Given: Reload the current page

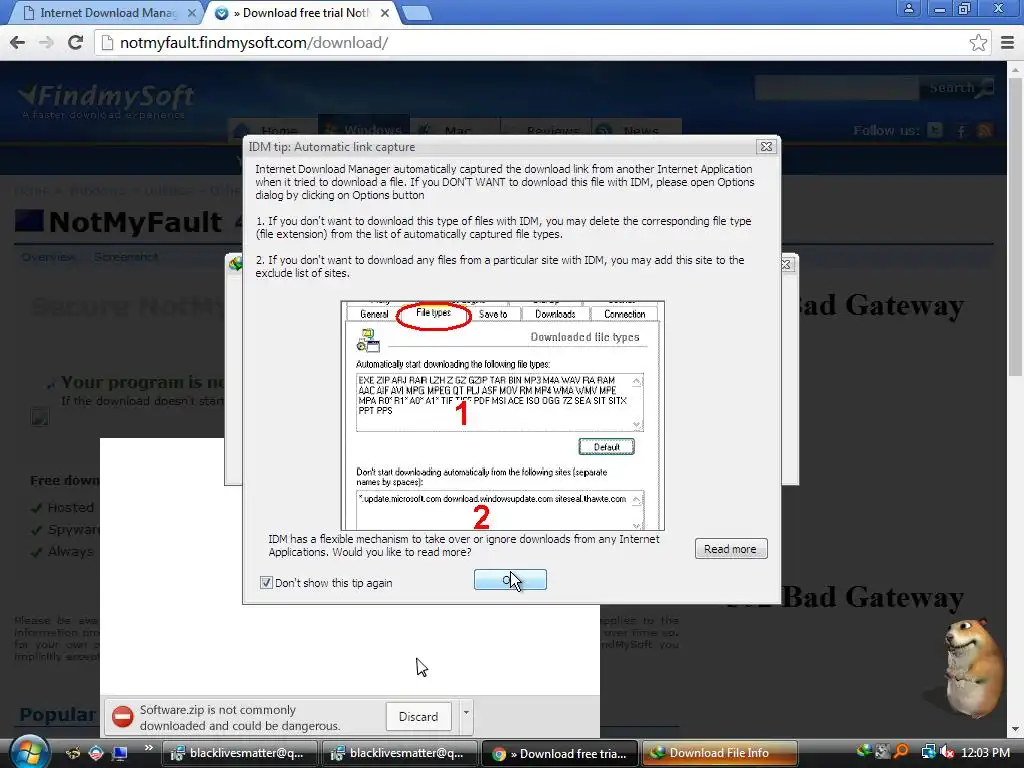Looking at the screenshot, I should point(75,42).
